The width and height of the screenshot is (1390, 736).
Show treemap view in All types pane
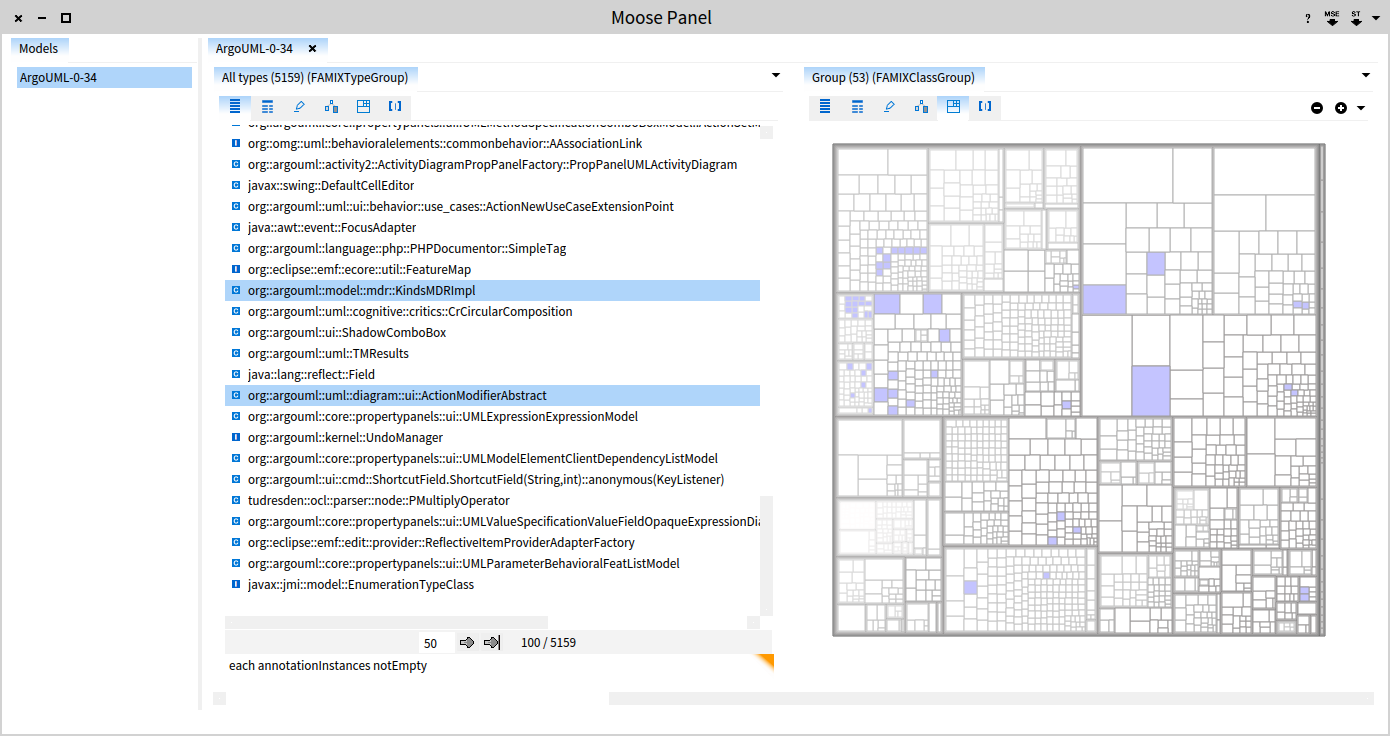363,106
